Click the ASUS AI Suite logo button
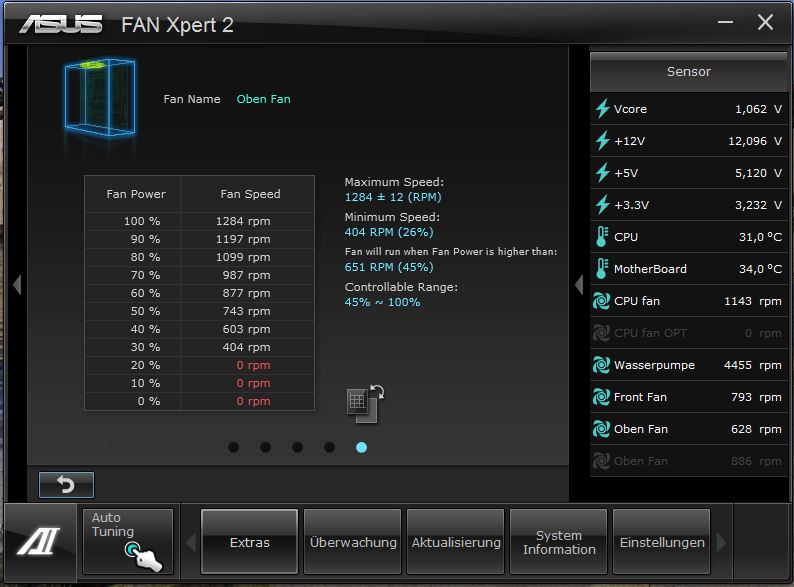 (x=39, y=541)
